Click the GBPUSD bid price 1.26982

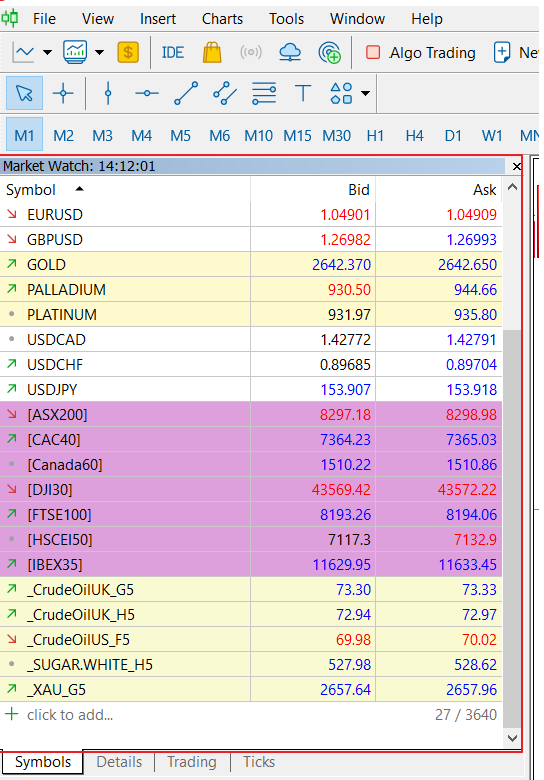click(345, 240)
